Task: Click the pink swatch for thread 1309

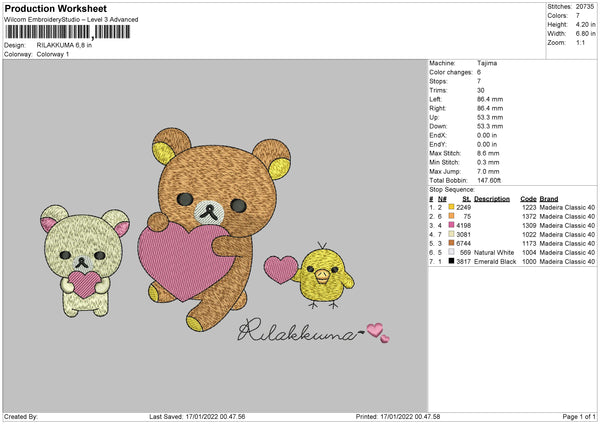Action: click(x=452, y=225)
